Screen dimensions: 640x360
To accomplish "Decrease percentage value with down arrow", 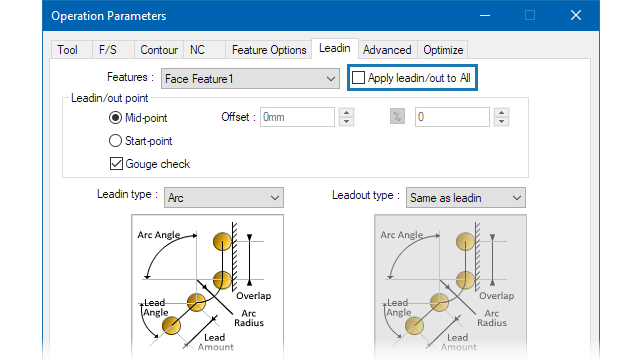I will coord(501,122).
